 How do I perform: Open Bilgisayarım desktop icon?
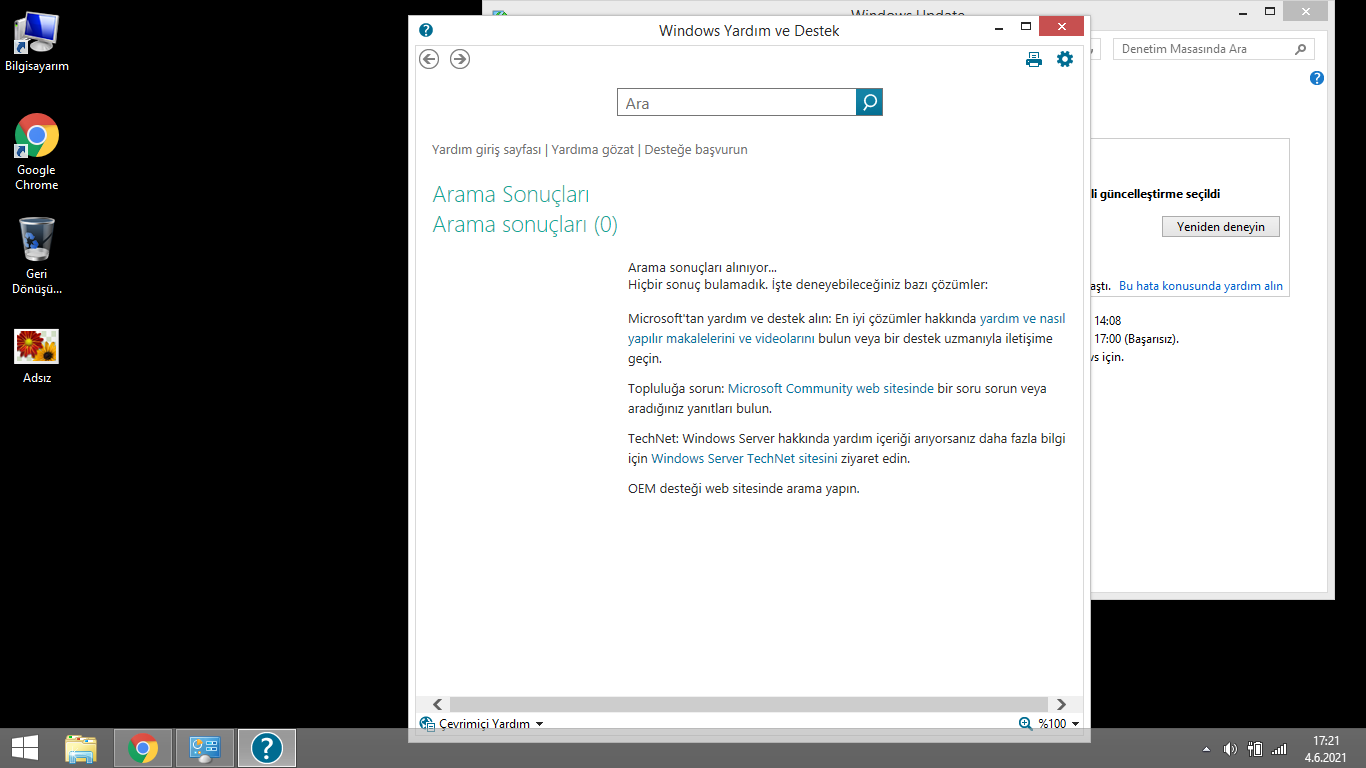[37, 43]
